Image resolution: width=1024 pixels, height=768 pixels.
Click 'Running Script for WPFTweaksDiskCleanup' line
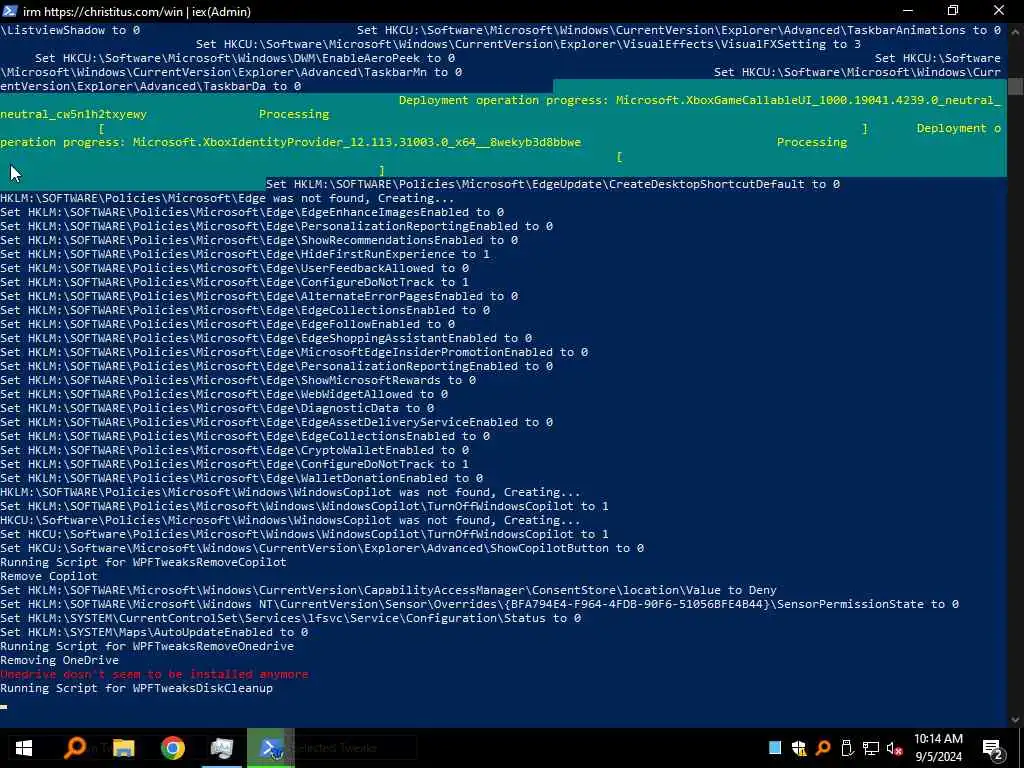click(136, 688)
